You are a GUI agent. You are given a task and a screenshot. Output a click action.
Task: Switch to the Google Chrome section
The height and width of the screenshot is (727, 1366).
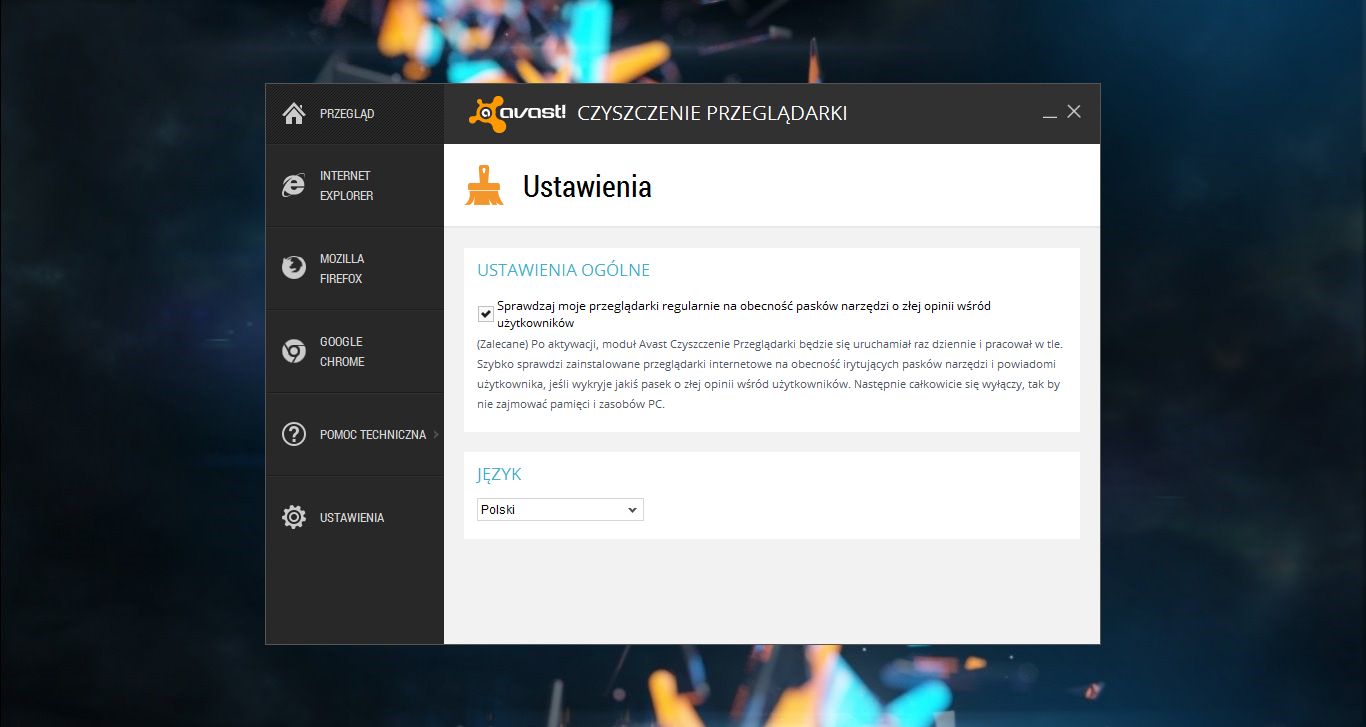355,351
